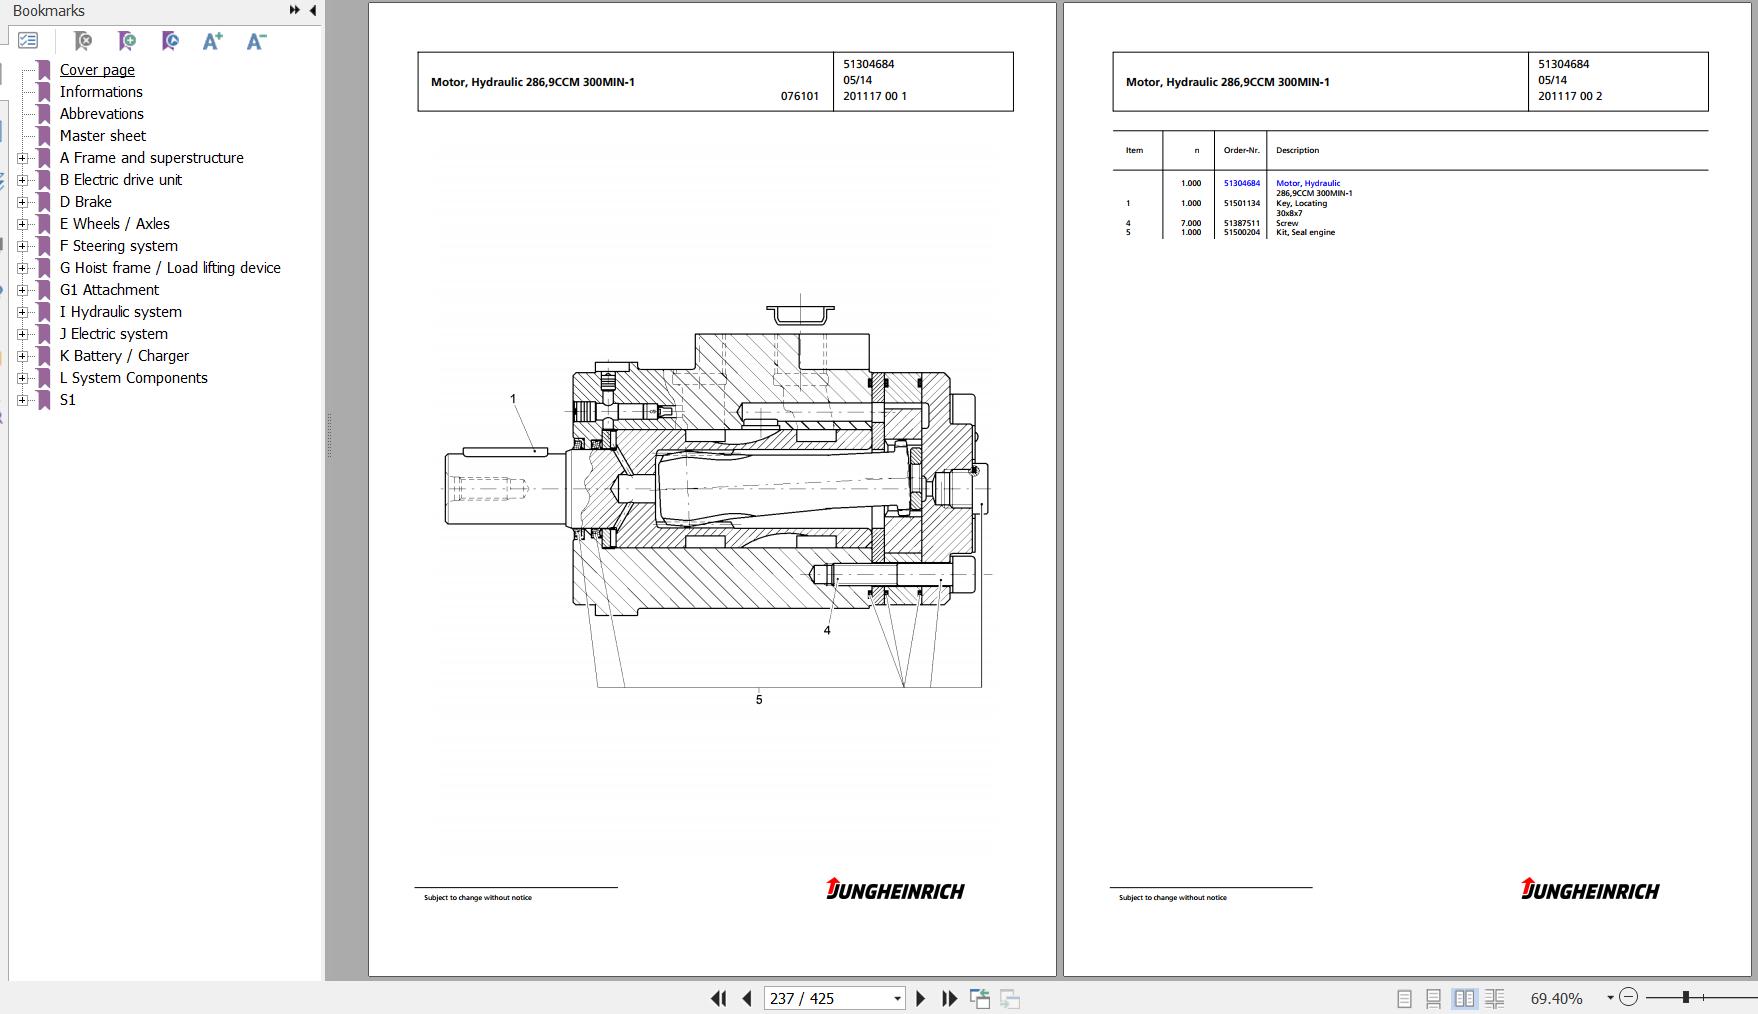The width and height of the screenshot is (1758, 1014).
Task: Open the Cover page bookmark
Action: coord(97,70)
